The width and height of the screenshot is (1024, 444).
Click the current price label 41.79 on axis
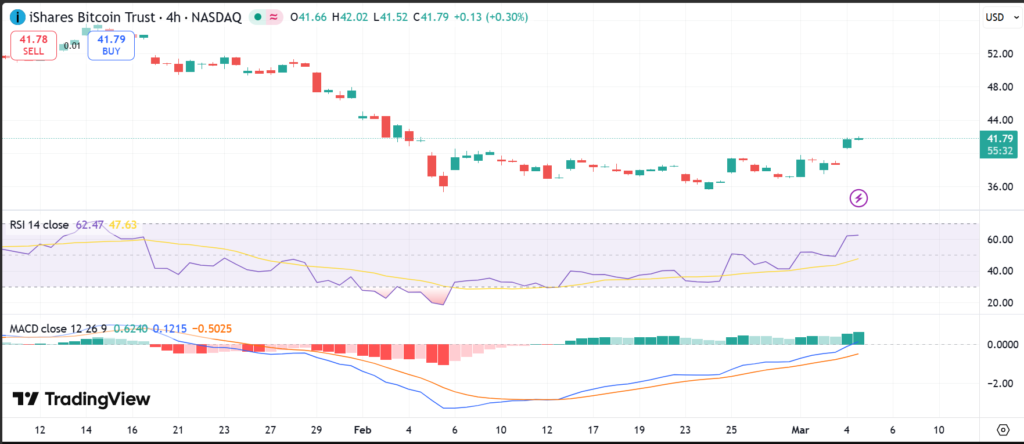click(x=1000, y=138)
